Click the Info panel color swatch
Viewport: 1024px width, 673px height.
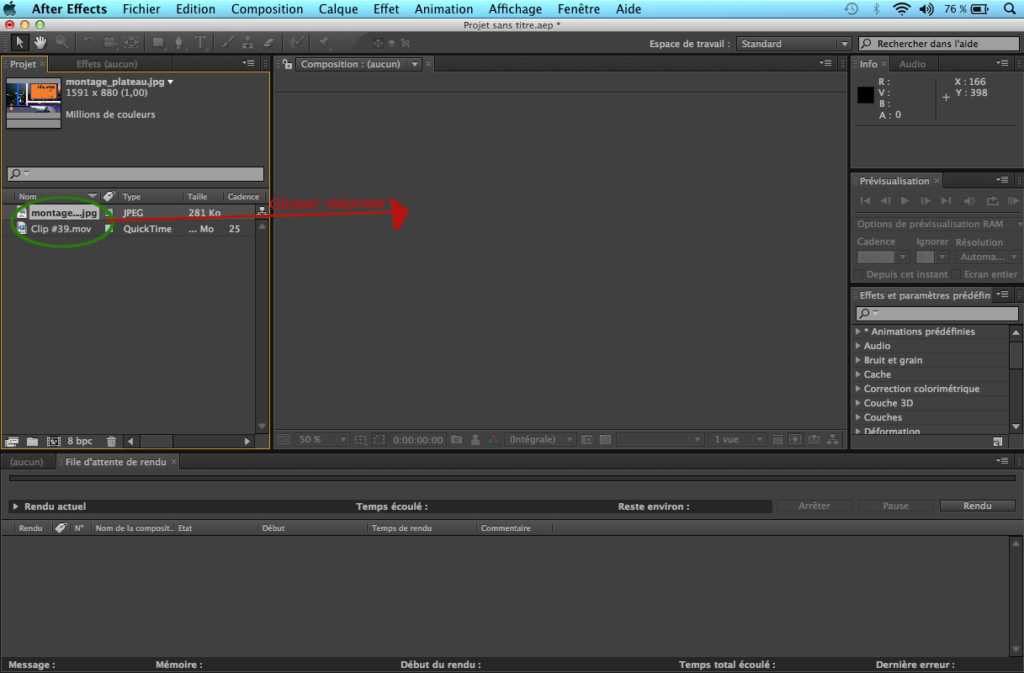[865, 95]
